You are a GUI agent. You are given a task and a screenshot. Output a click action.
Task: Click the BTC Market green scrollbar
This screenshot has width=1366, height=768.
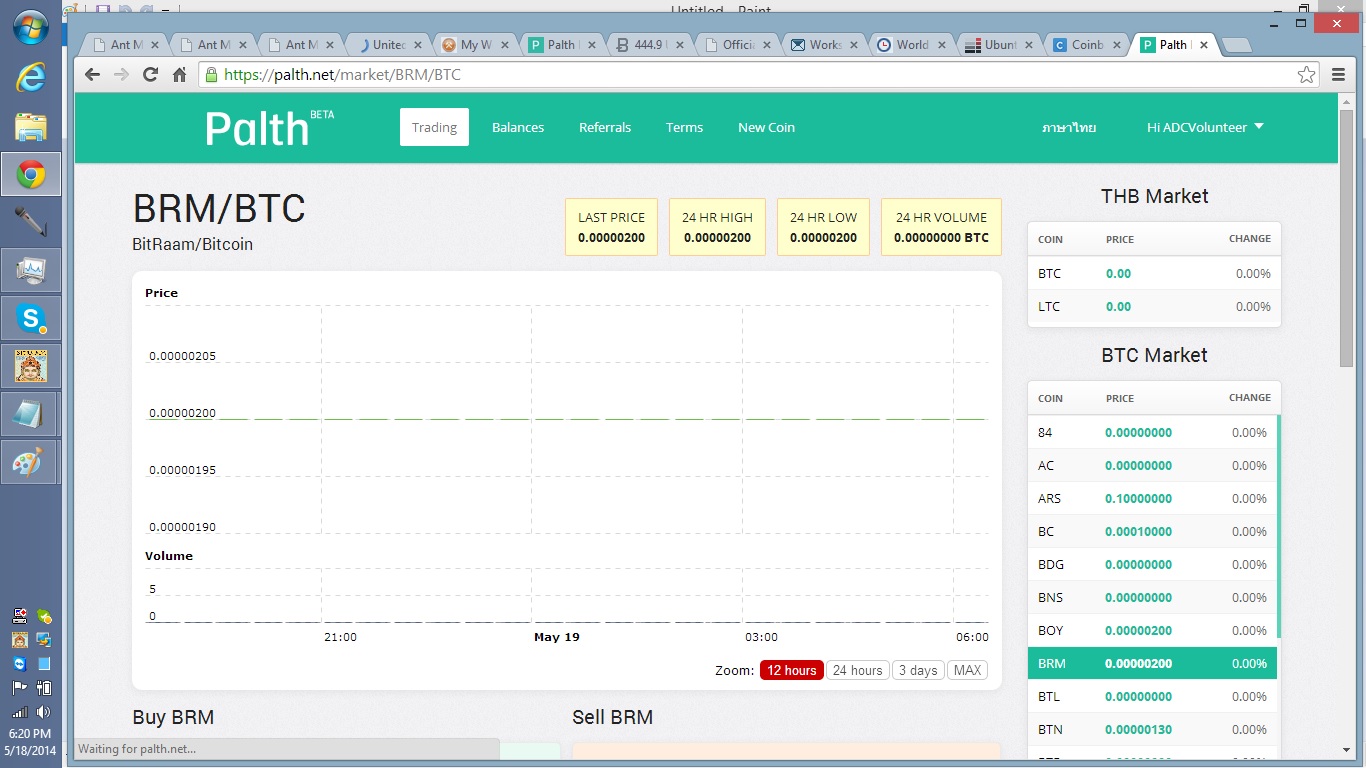1279,528
